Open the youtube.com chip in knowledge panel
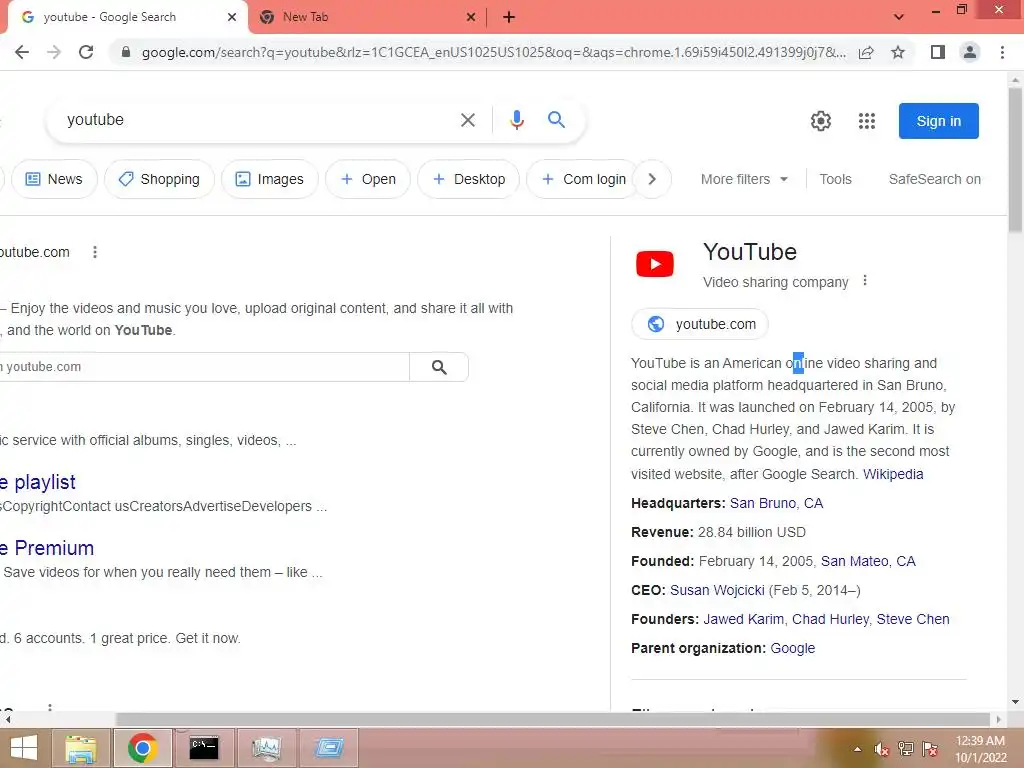1024x768 pixels. 700,324
